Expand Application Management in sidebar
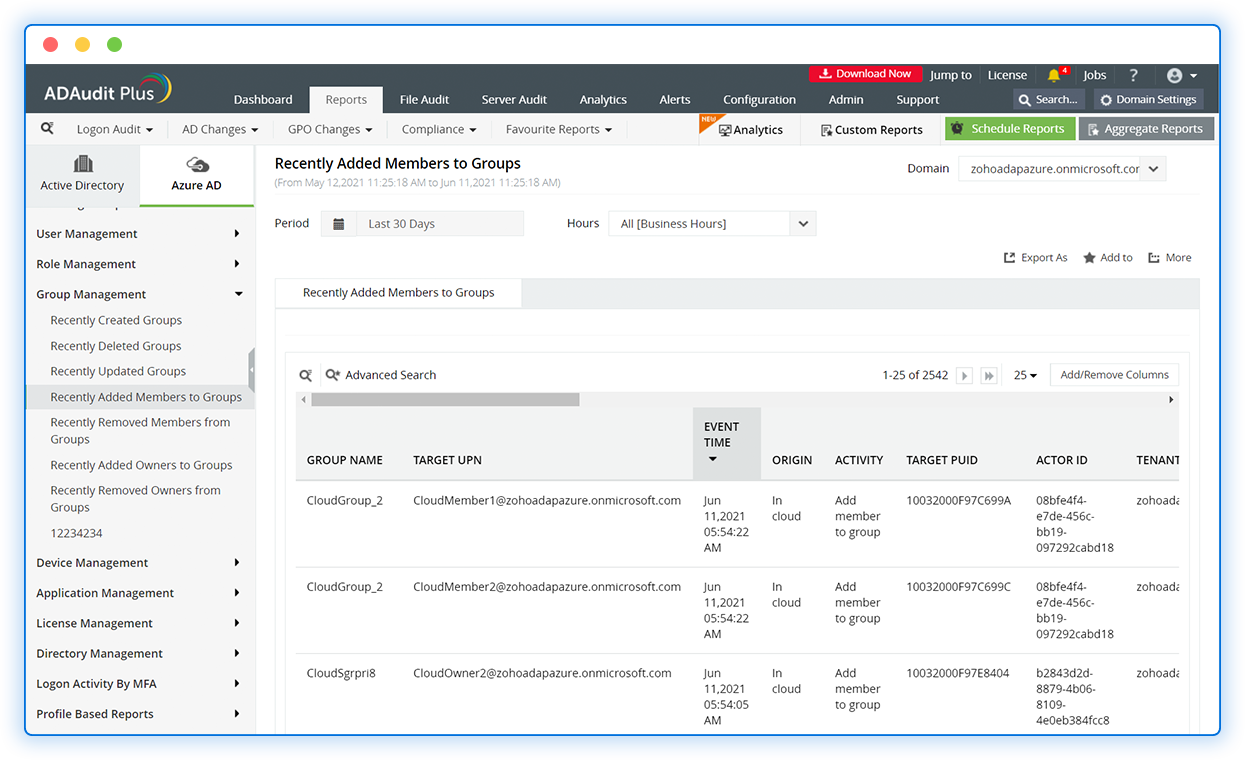This screenshot has width=1245, height=760. pyautogui.click(x=139, y=593)
